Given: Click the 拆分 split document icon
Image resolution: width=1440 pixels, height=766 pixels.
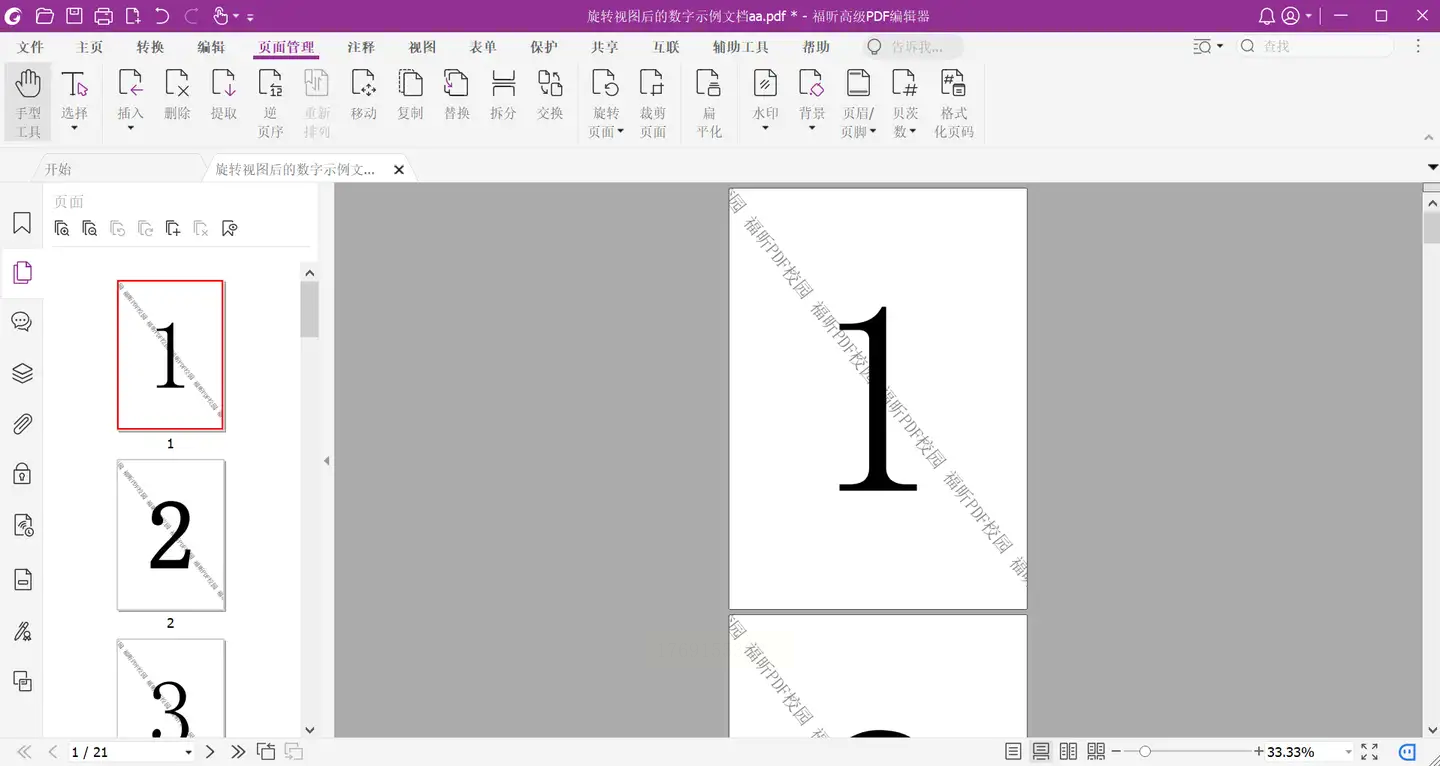Looking at the screenshot, I should (x=503, y=96).
